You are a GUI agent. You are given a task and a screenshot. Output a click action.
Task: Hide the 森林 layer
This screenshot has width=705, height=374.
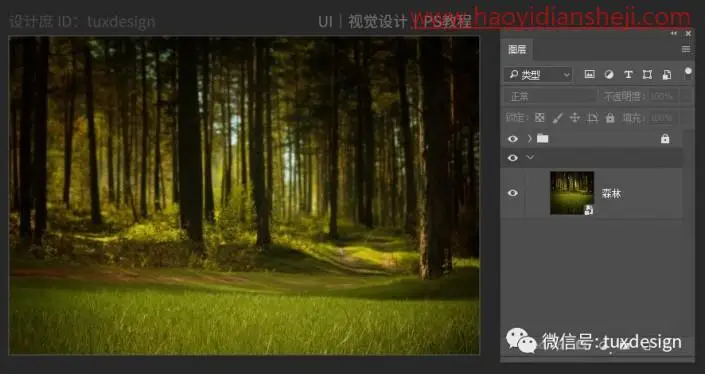pos(513,193)
